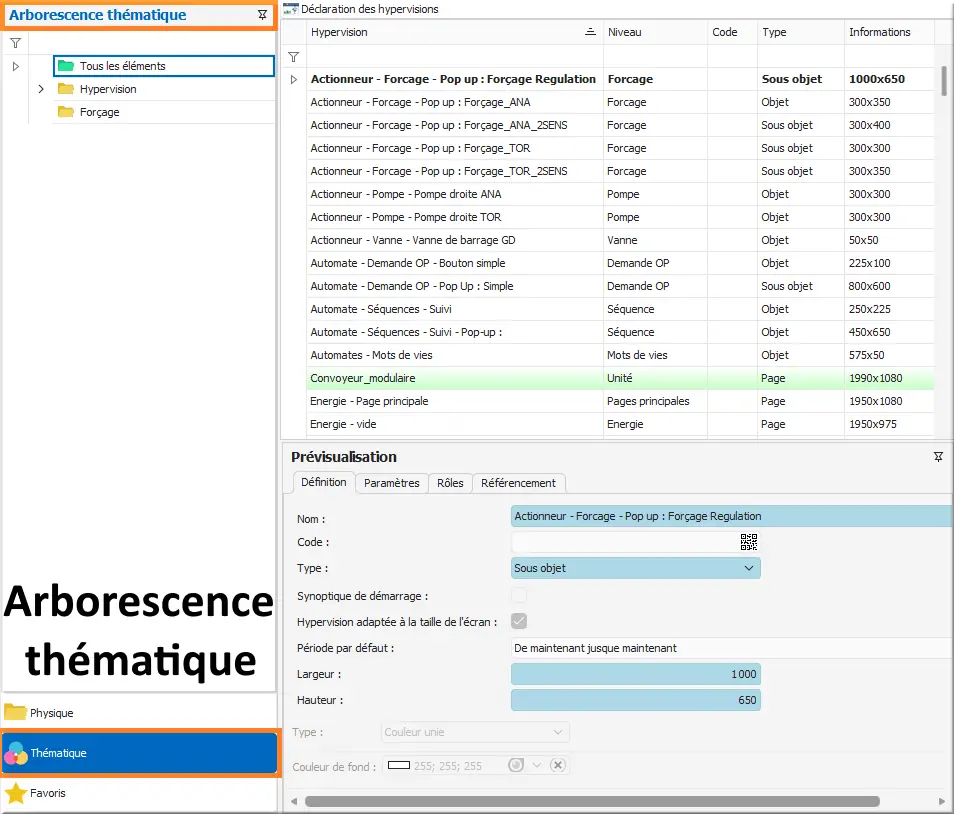Click the 1990x1080 Informations cell

889,378
